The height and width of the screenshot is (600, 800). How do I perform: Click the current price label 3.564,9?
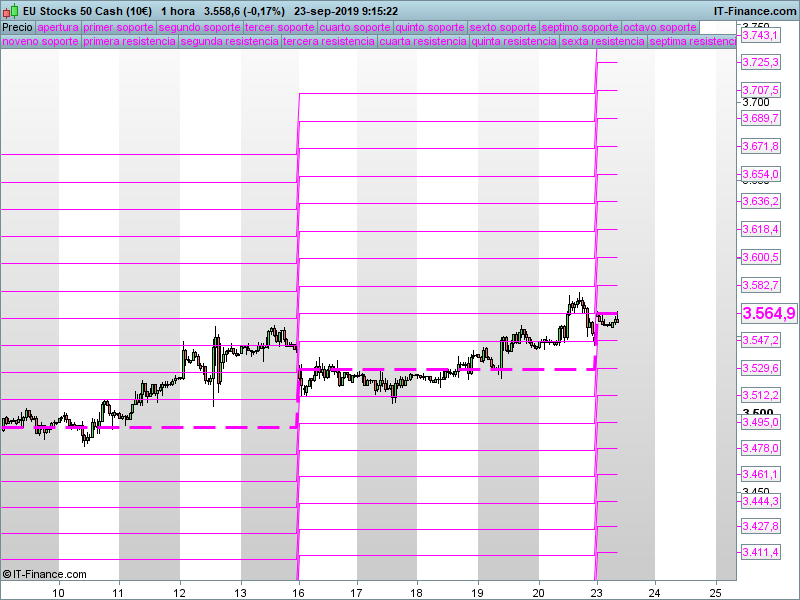coord(768,314)
